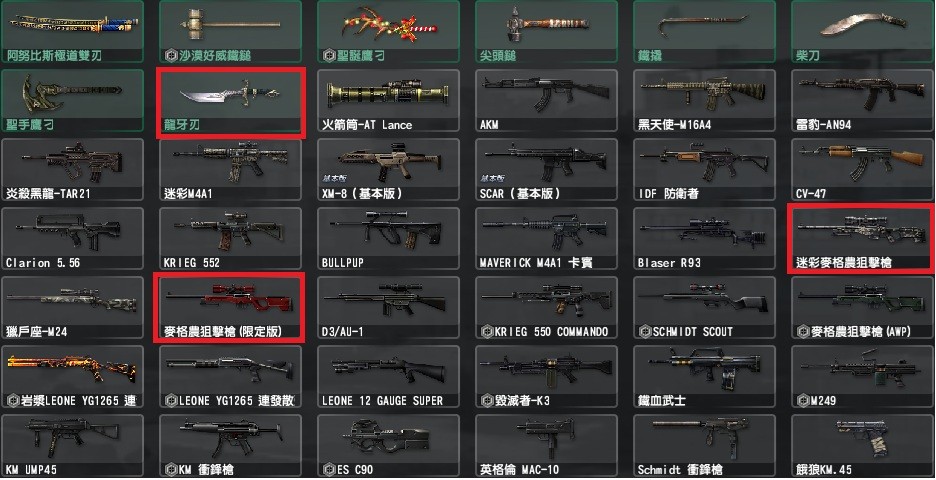Image resolution: width=936 pixels, height=480 pixels.
Task: Pick the 柴刀 machete item
Action: (863, 31)
